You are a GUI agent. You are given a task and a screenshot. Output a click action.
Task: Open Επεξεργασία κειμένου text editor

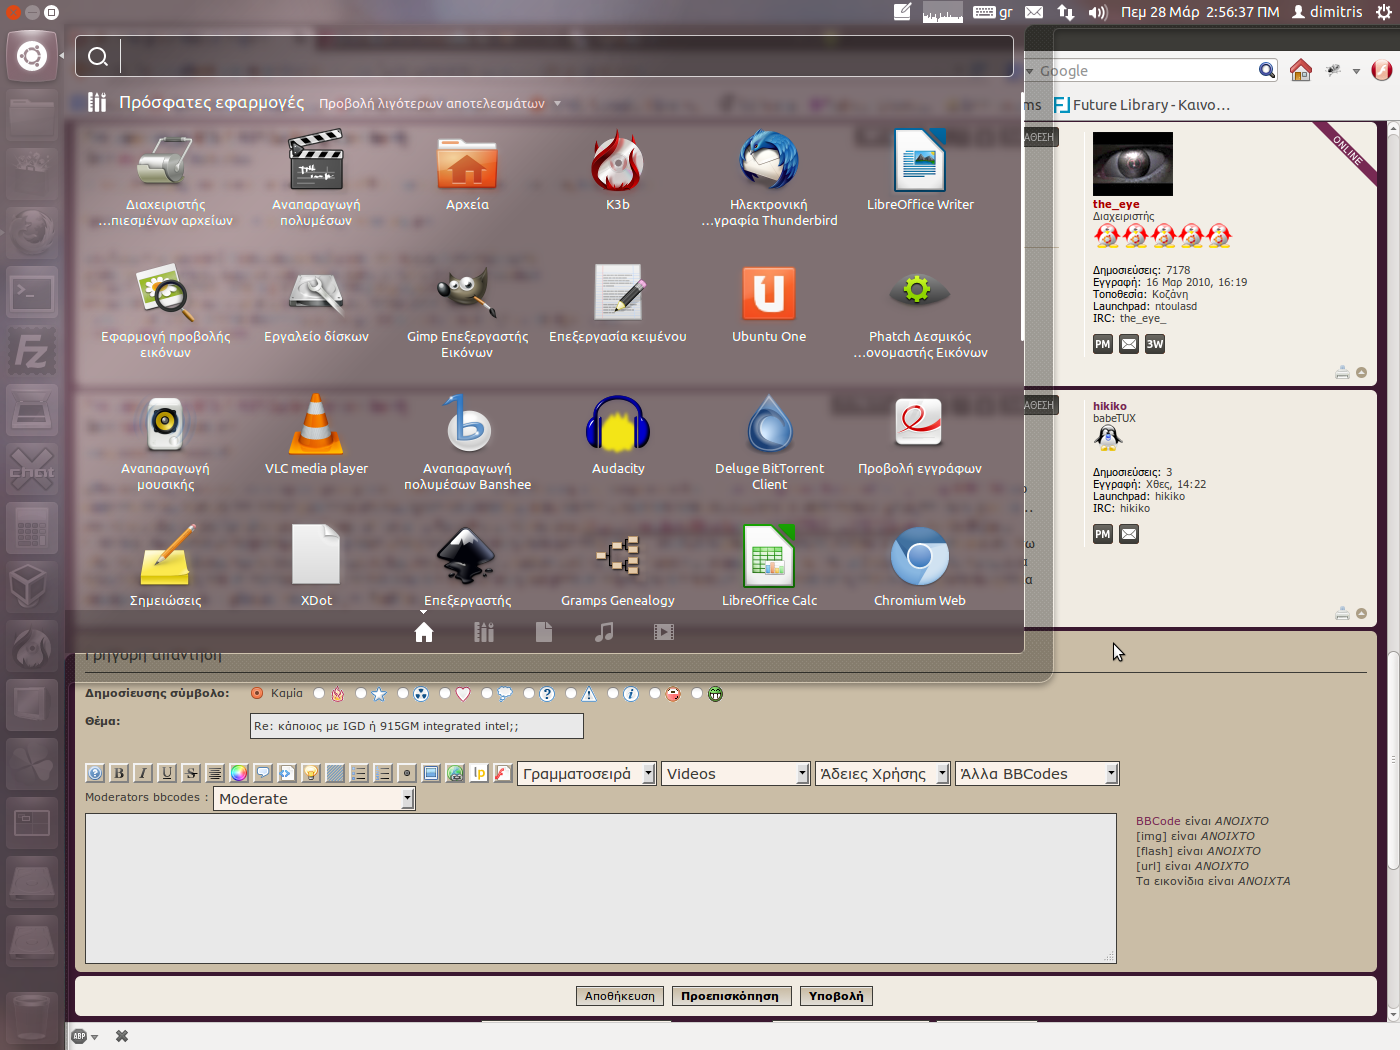618,292
